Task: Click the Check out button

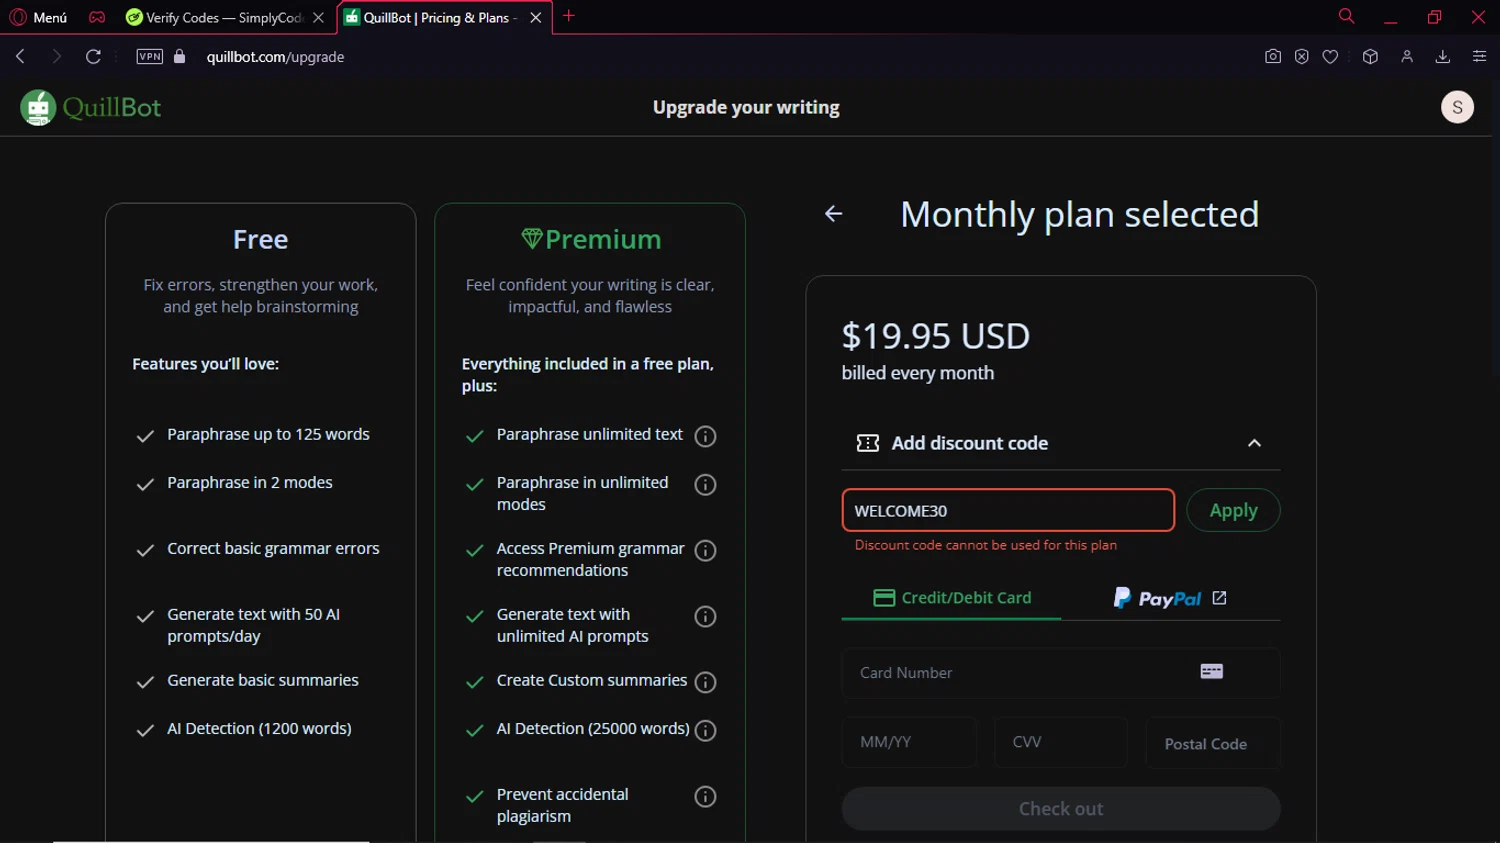Action: click(x=1060, y=809)
